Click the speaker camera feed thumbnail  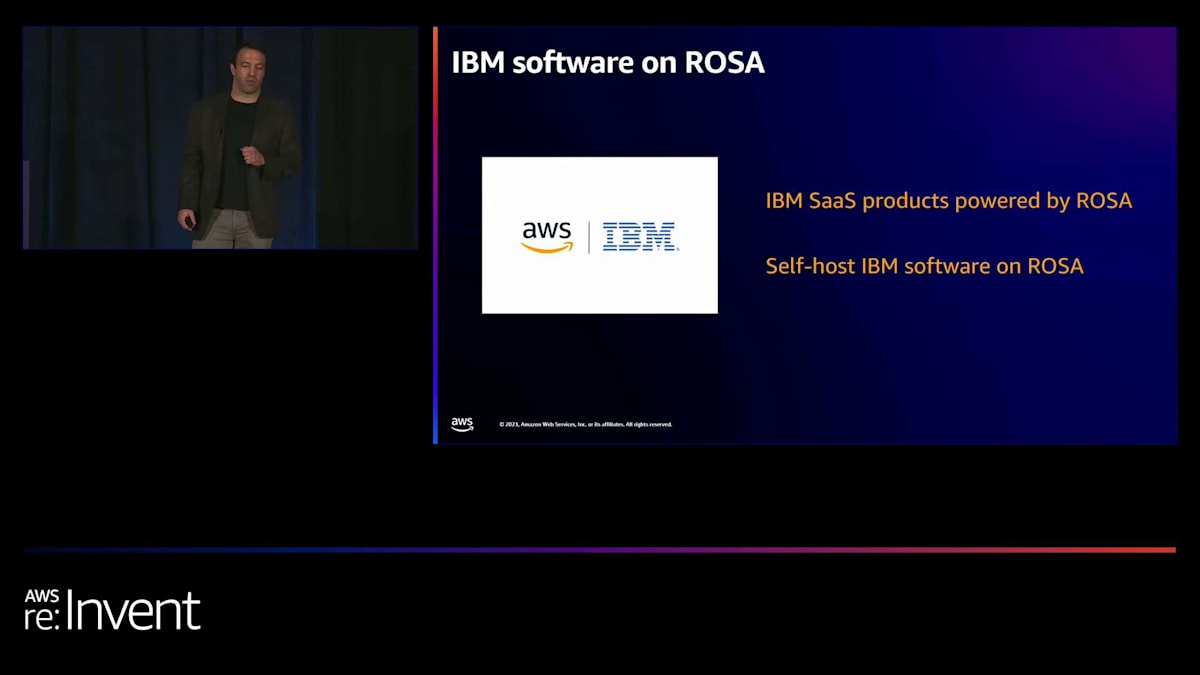tap(220, 138)
